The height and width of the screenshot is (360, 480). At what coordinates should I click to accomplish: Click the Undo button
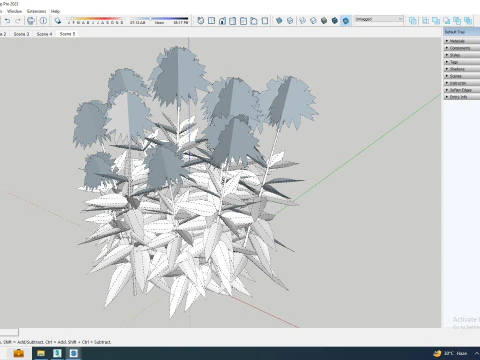7,21
